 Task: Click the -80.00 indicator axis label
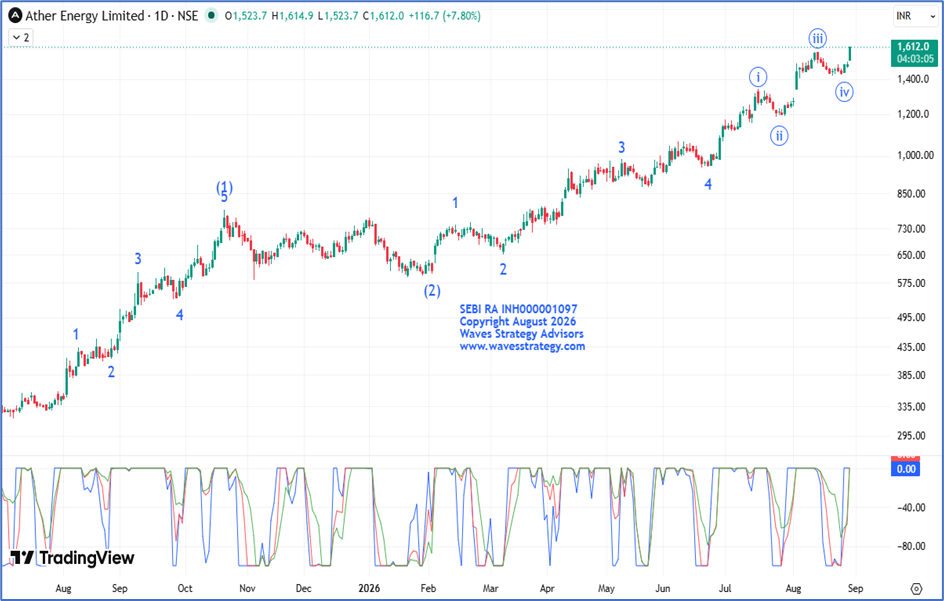pos(911,546)
